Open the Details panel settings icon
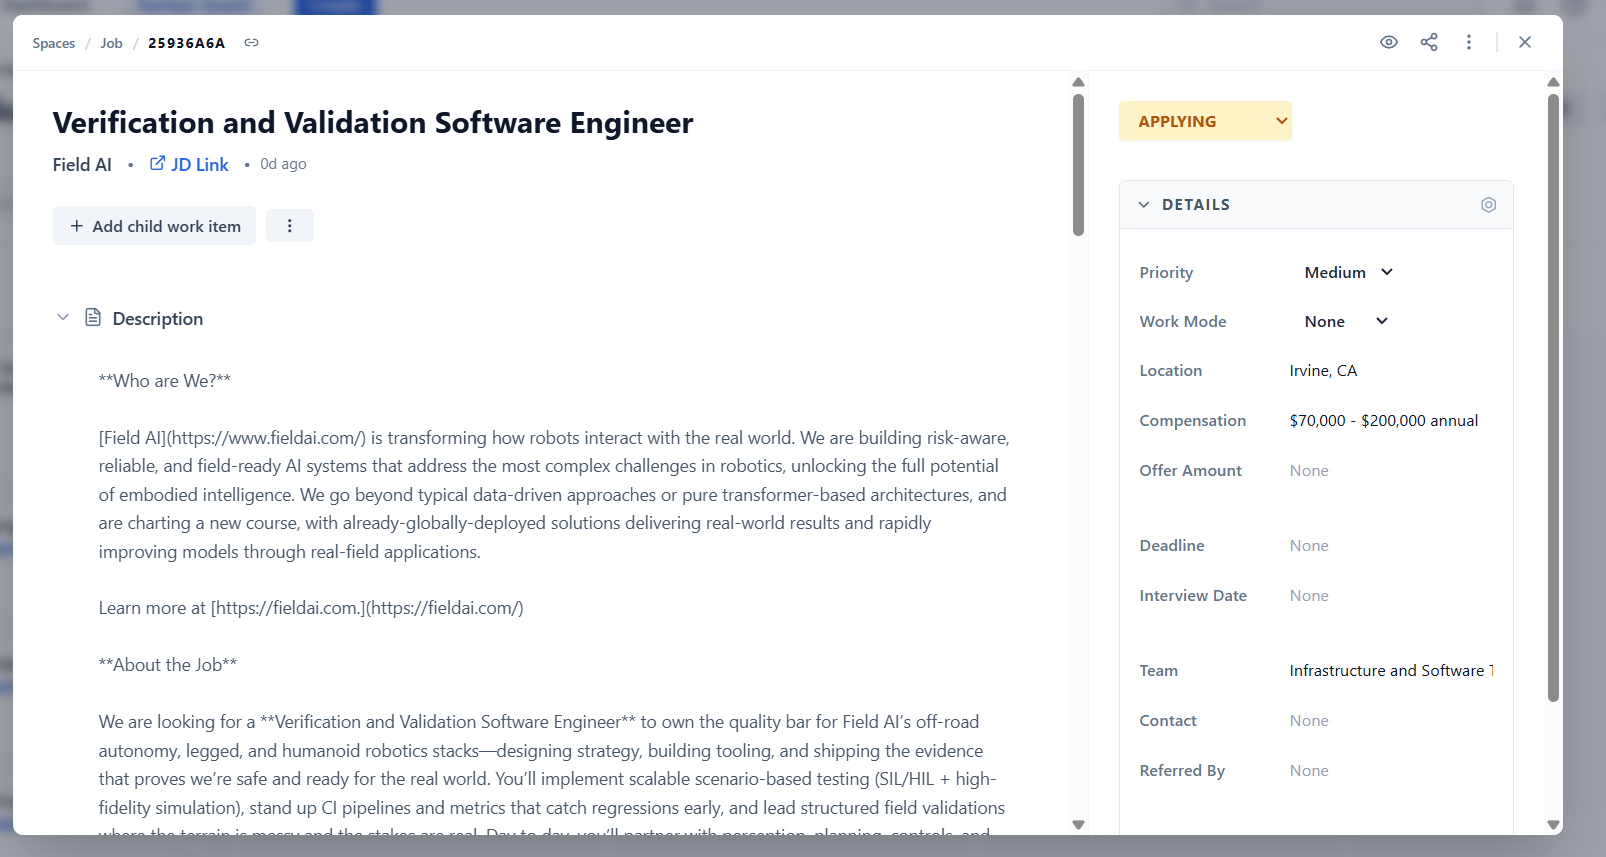The image size is (1606, 857). pos(1488,205)
